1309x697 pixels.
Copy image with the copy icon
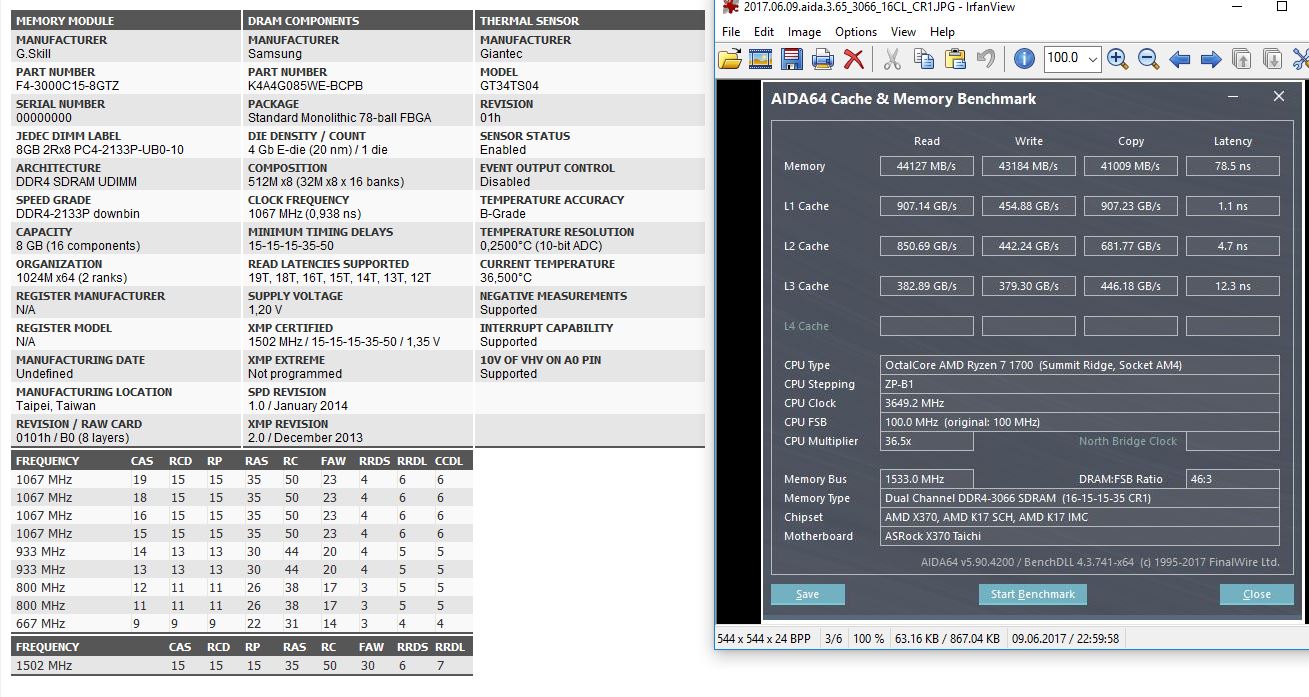point(924,59)
